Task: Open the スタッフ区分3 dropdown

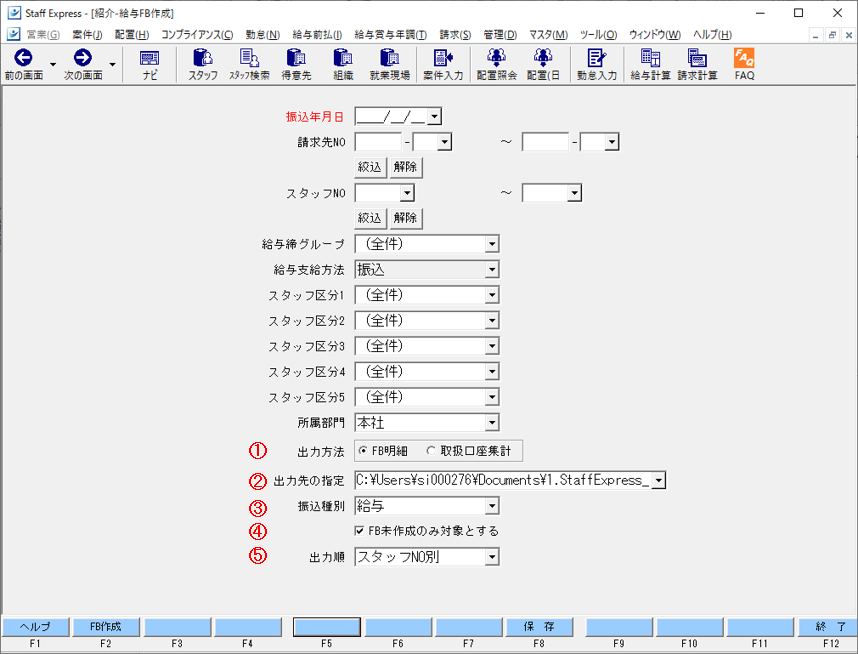Action: [492, 346]
